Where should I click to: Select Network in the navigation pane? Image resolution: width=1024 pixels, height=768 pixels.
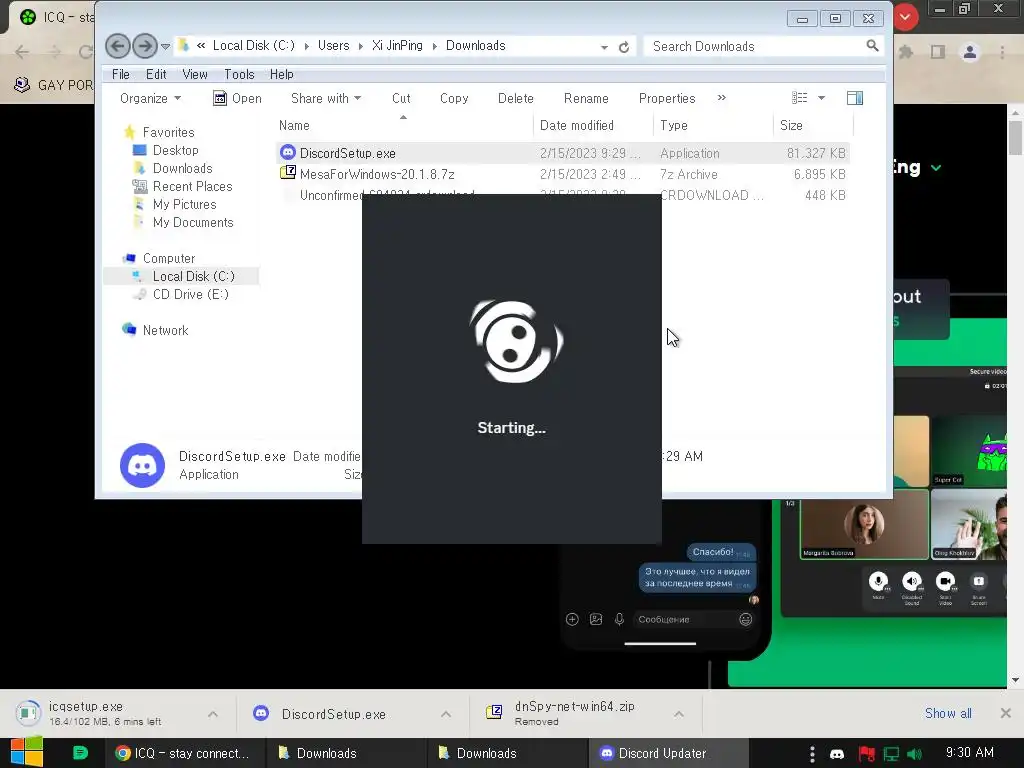click(x=165, y=330)
